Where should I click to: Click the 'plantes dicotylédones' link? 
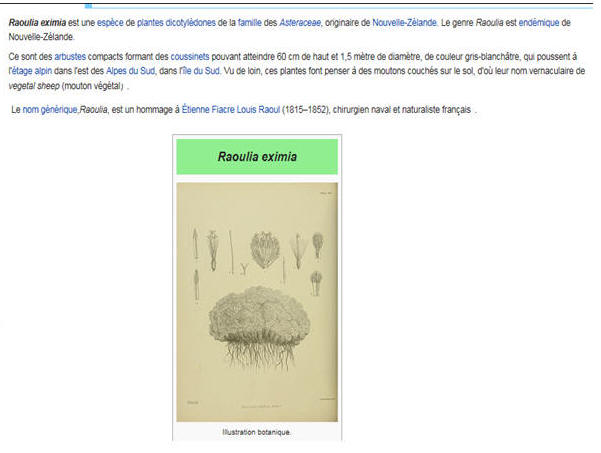pos(176,22)
